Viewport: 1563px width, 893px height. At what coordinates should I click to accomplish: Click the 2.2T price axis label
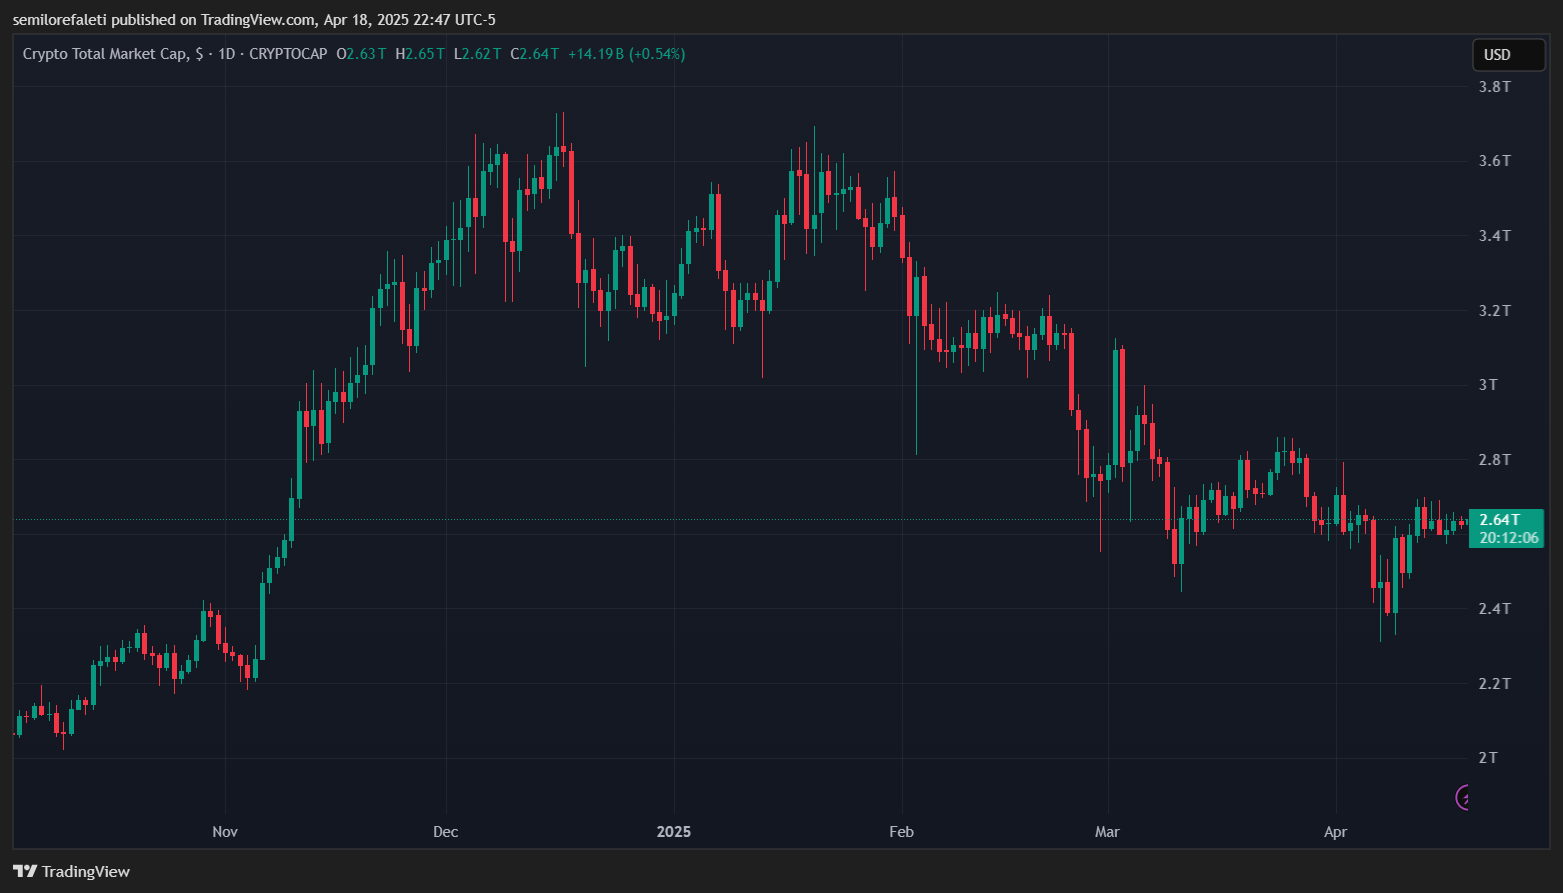click(1495, 684)
